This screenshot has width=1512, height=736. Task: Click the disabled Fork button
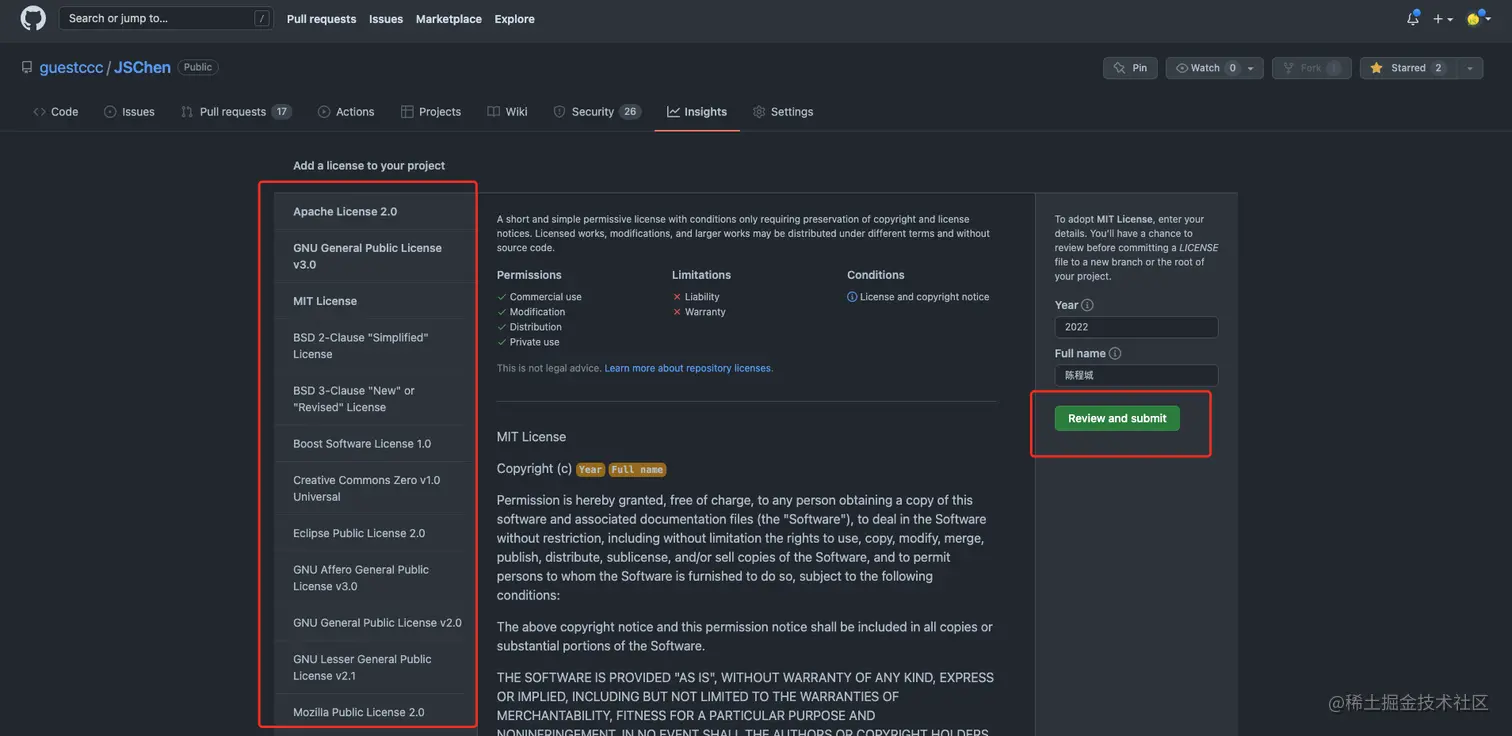(x=1311, y=68)
